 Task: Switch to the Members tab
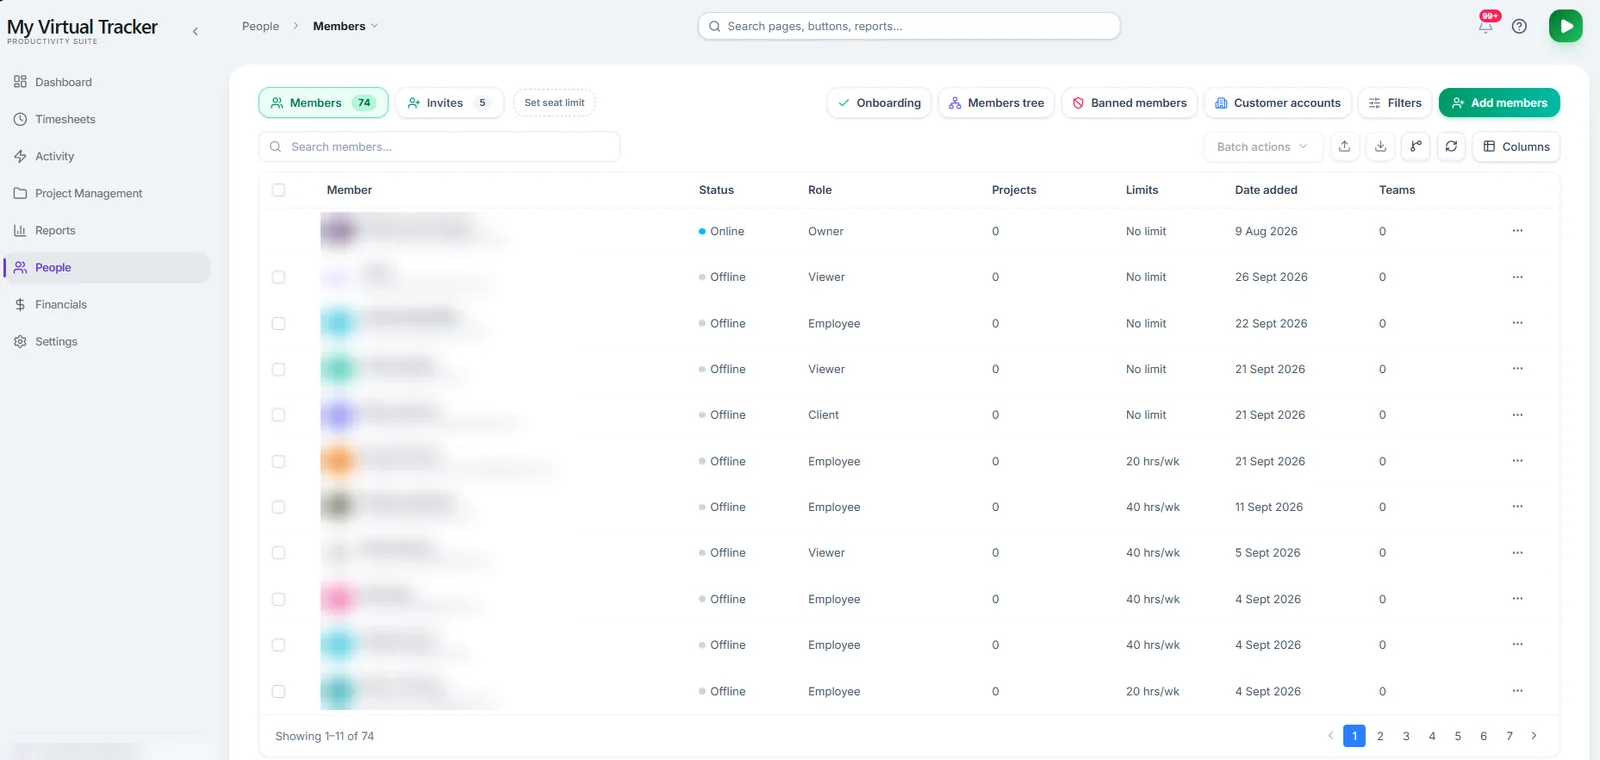pyautogui.click(x=323, y=103)
